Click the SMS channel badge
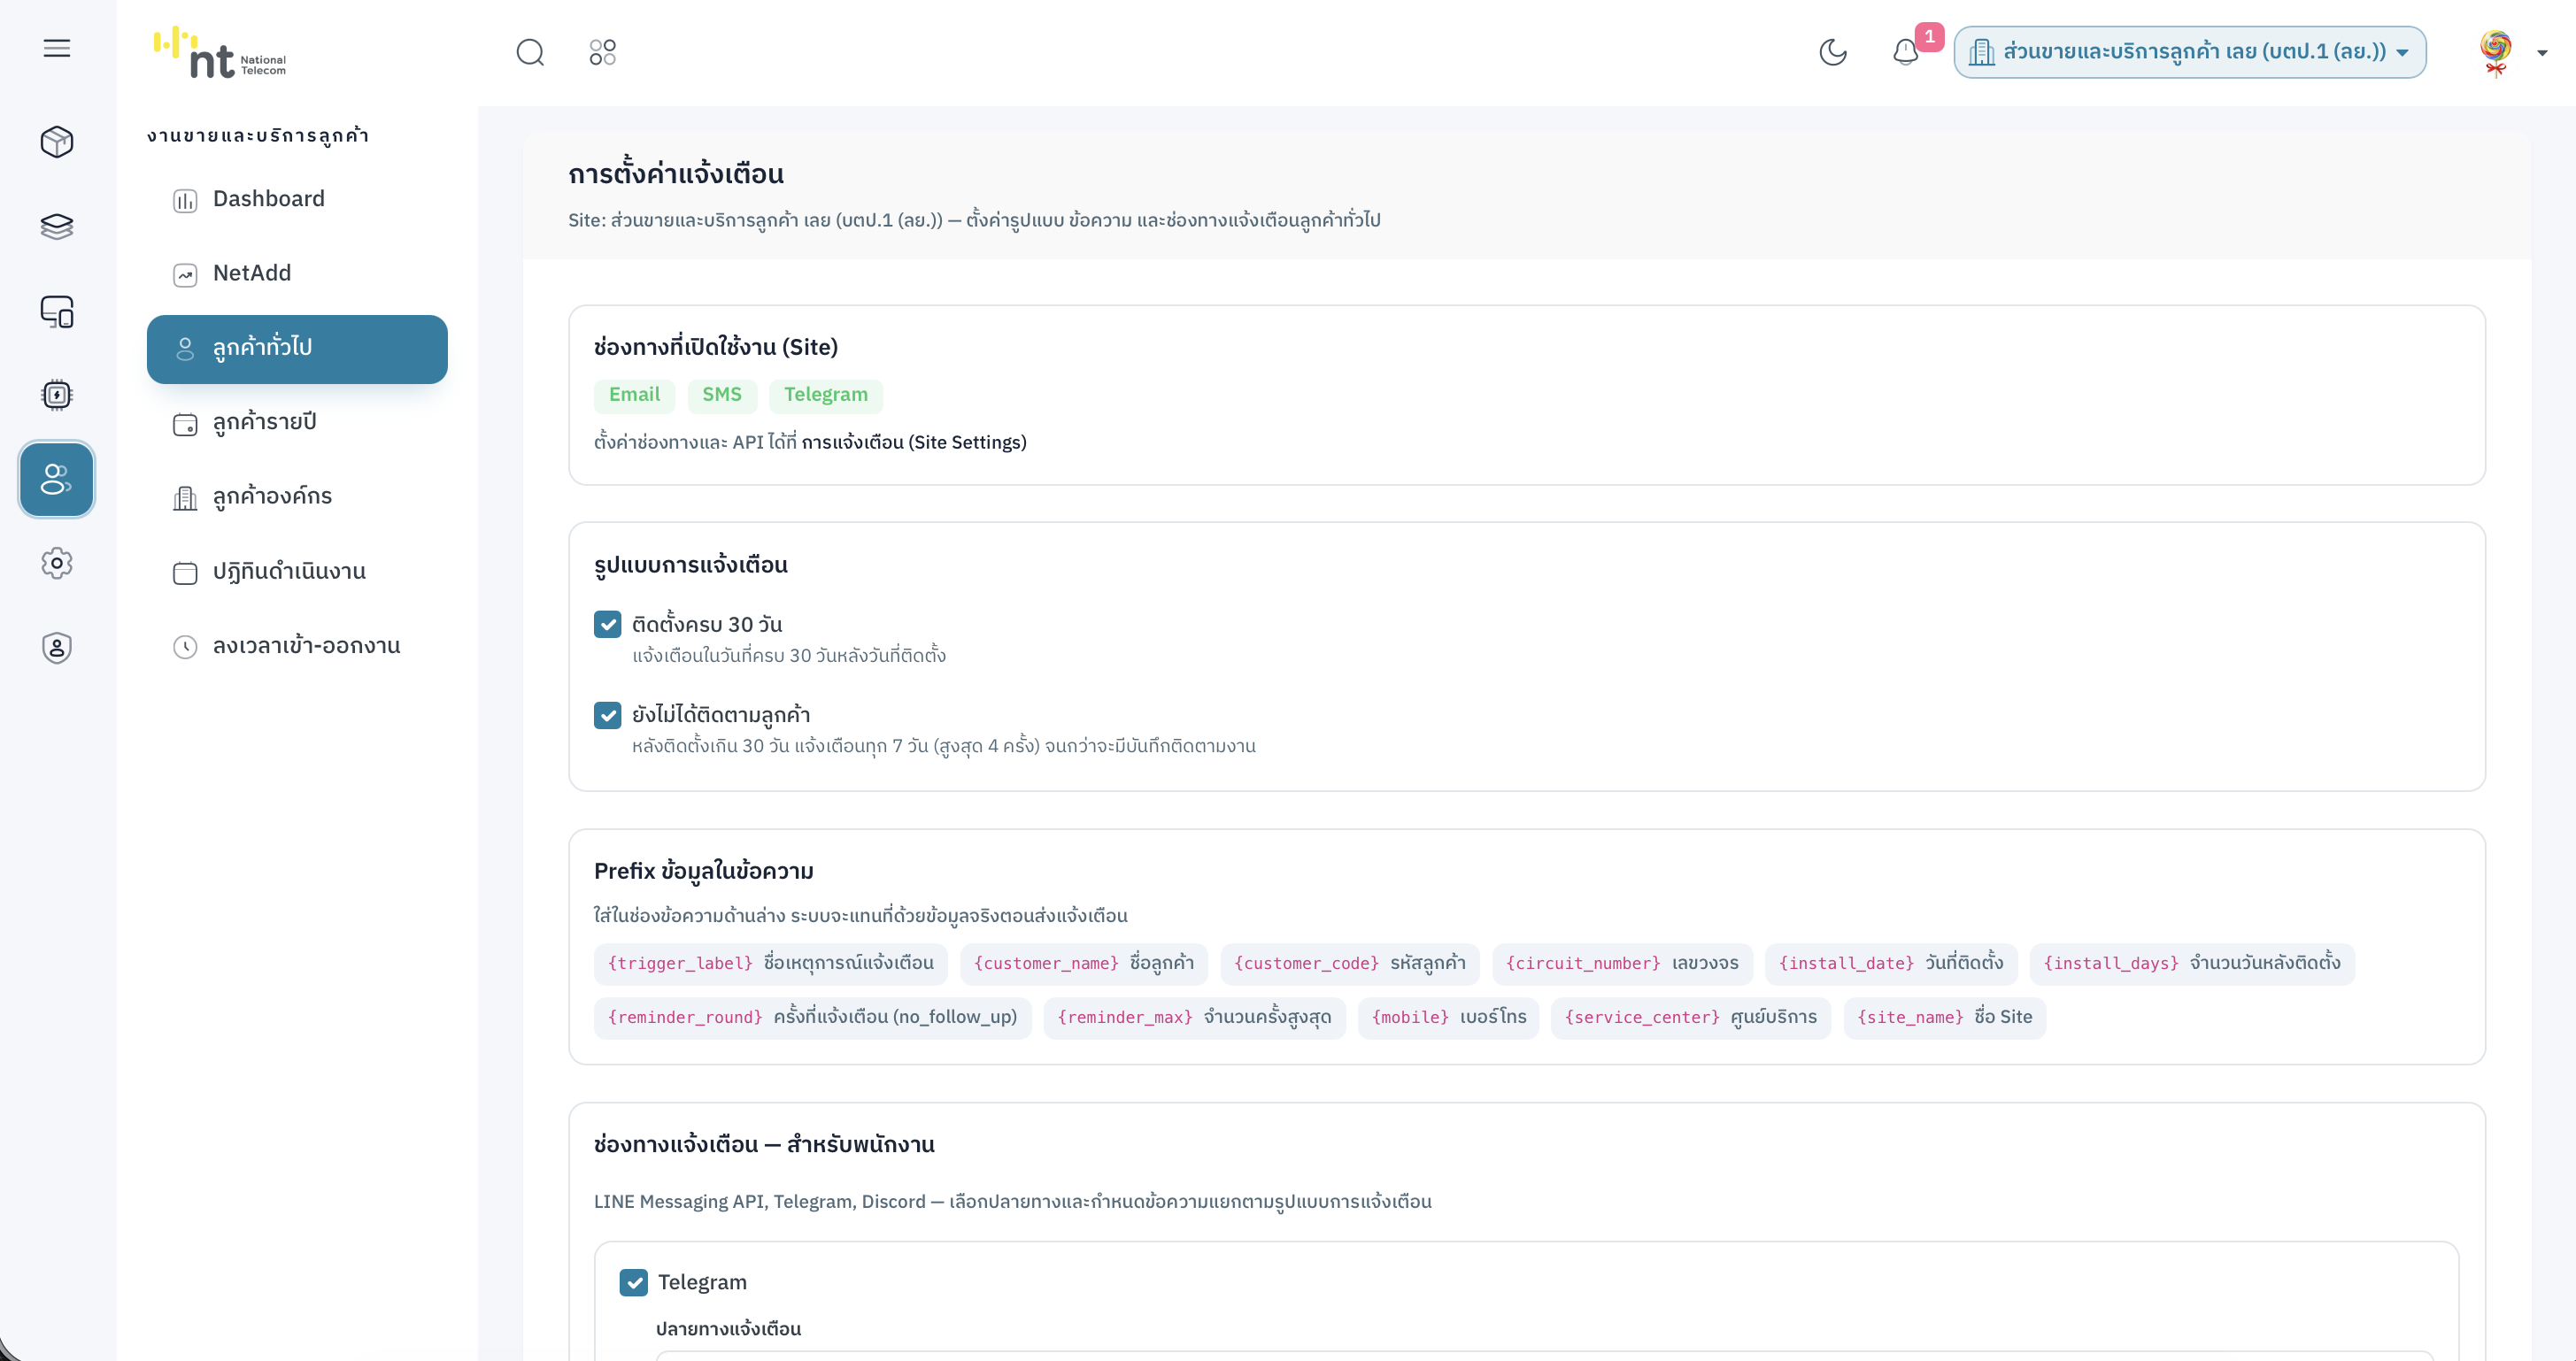Image resolution: width=2576 pixels, height=1361 pixels. coord(721,395)
